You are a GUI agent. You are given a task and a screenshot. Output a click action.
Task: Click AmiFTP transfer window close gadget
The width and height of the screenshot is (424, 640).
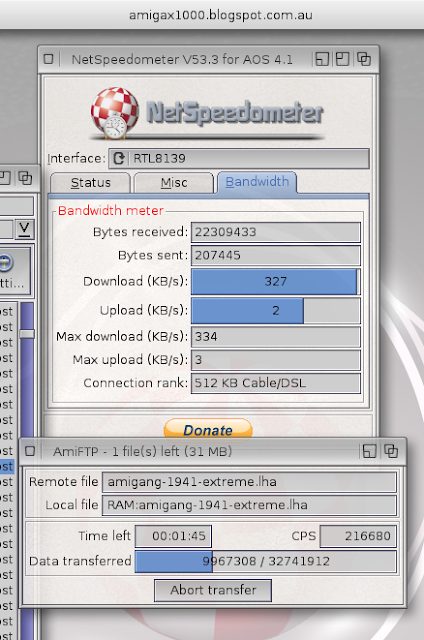(x=30, y=451)
